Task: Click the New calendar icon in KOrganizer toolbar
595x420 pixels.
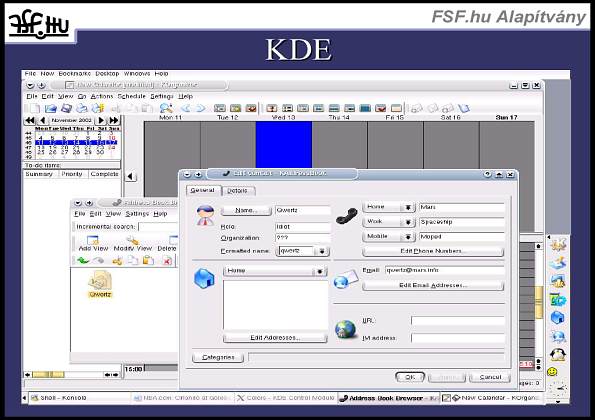Action: coord(34,109)
